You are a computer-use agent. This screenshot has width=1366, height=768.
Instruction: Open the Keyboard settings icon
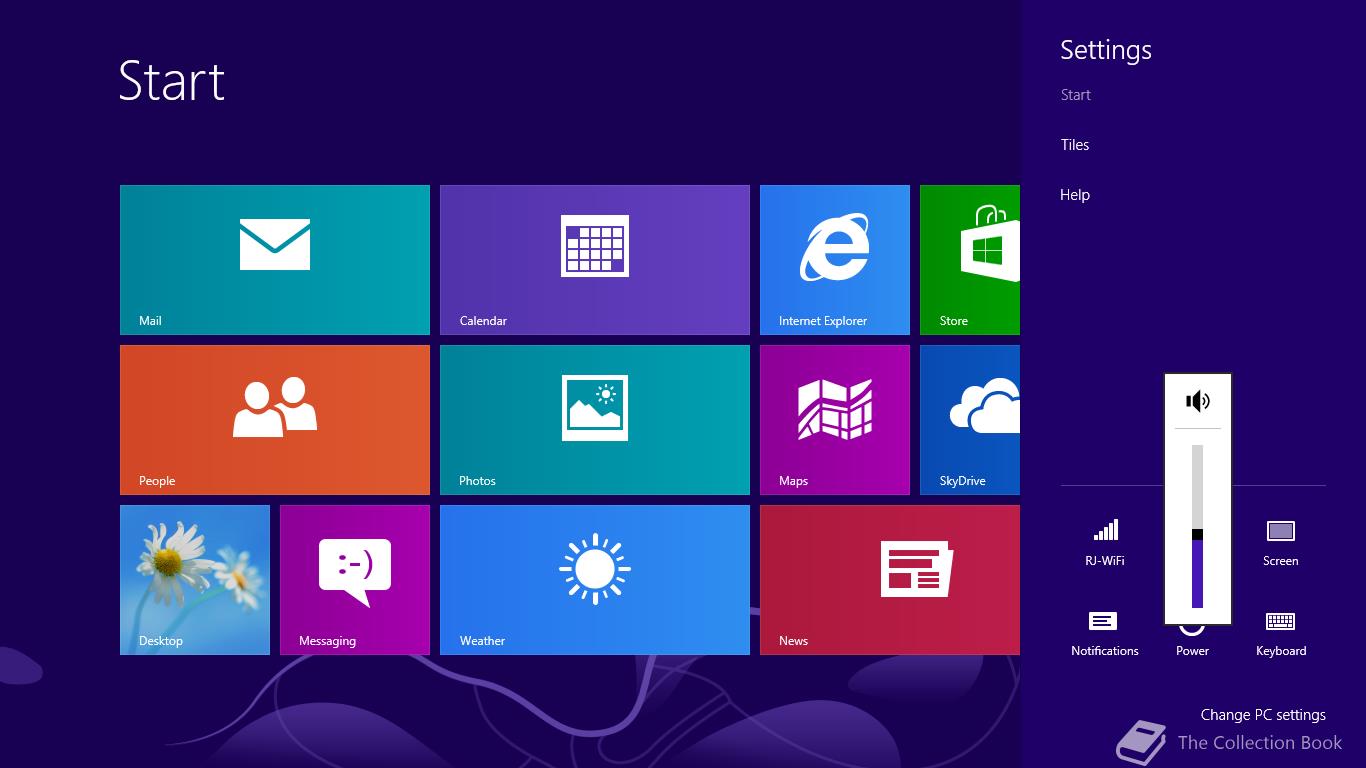(x=1281, y=632)
